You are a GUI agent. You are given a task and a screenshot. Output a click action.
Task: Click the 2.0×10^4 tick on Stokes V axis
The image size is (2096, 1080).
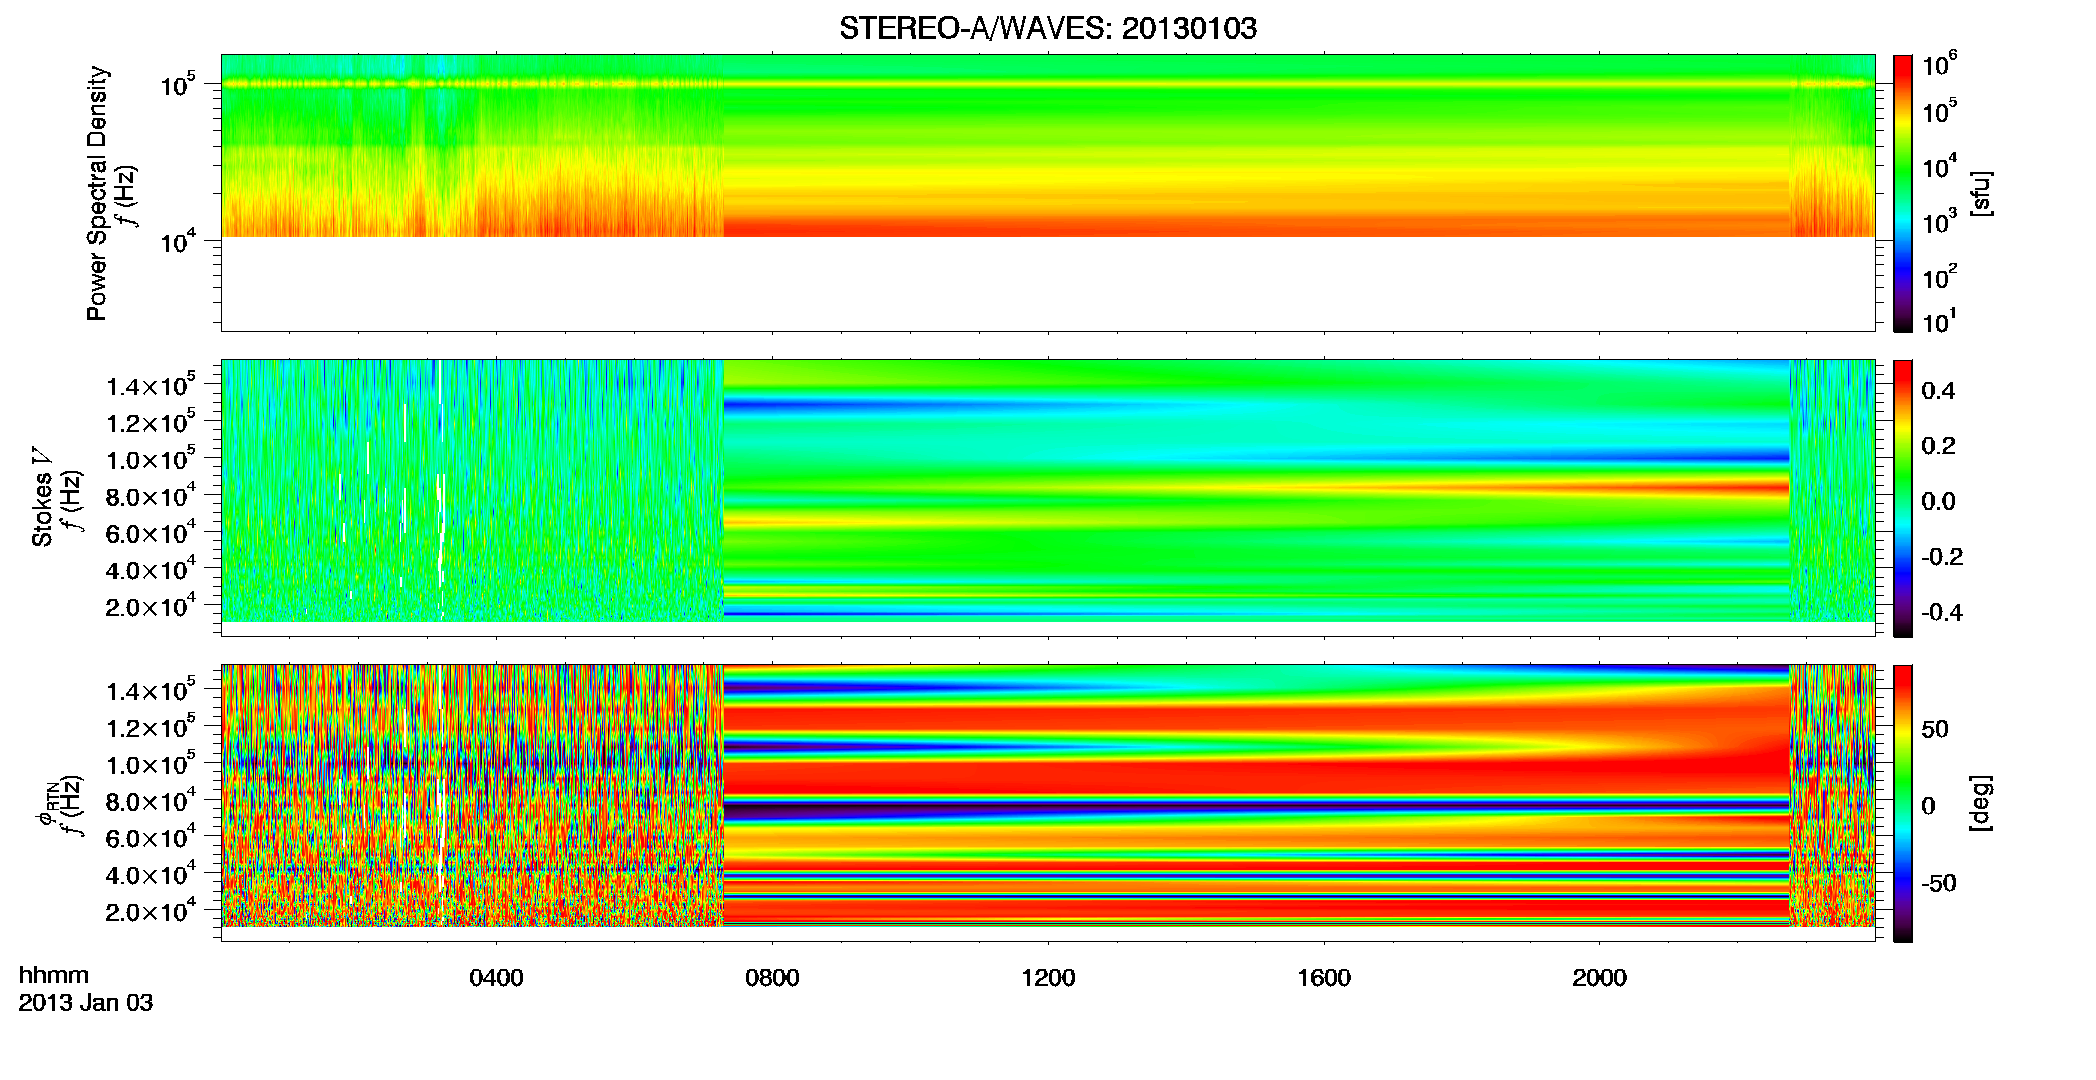coord(151,606)
